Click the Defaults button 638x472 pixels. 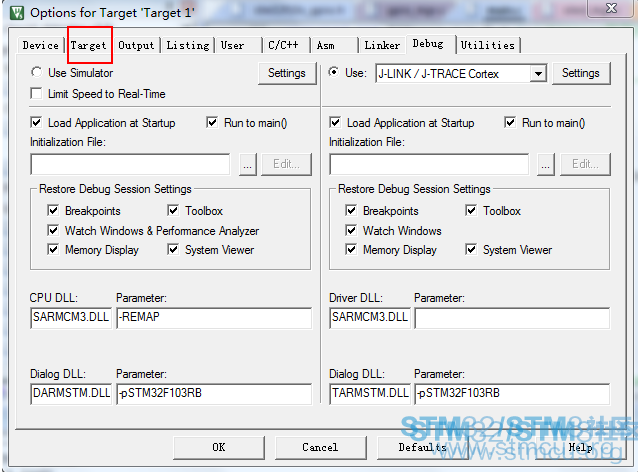point(422,448)
